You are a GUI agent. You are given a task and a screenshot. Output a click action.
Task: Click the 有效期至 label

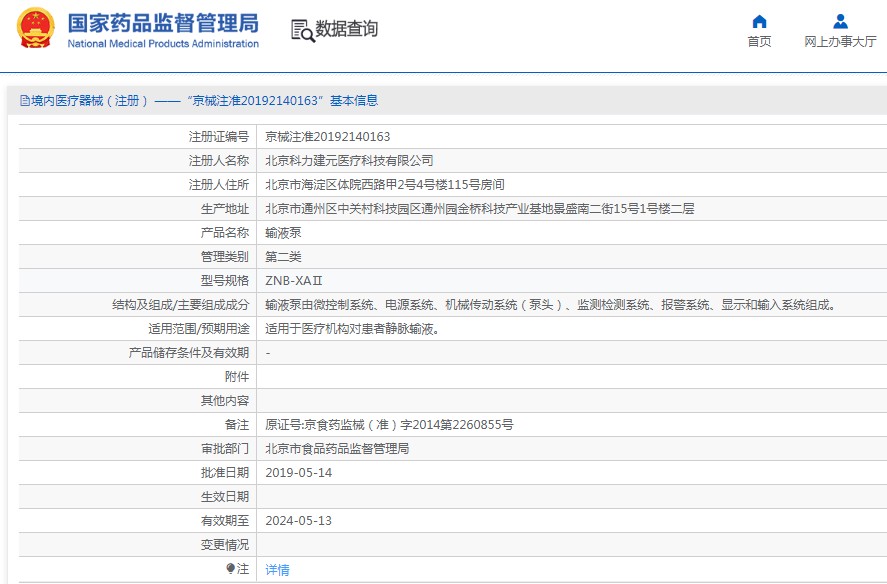pos(225,521)
